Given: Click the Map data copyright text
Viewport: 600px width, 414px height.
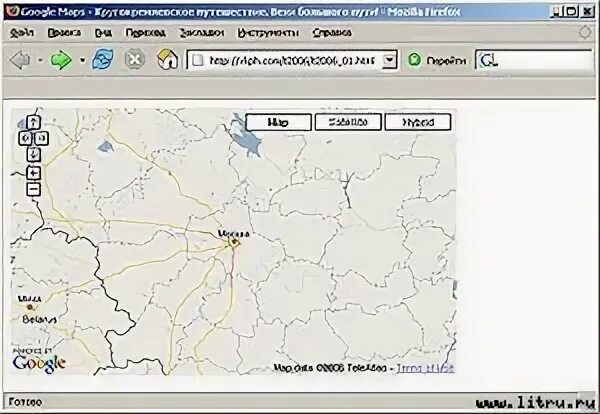Looking at the screenshot, I should click(x=330, y=368).
